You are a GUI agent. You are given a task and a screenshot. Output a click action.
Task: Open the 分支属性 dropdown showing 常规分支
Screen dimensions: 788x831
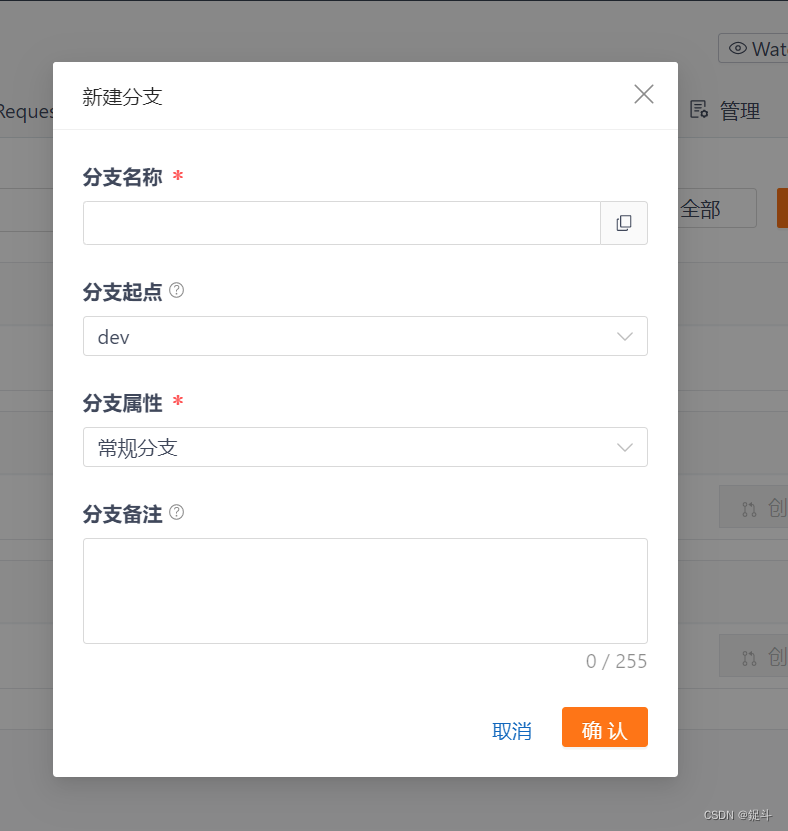coord(364,447)
